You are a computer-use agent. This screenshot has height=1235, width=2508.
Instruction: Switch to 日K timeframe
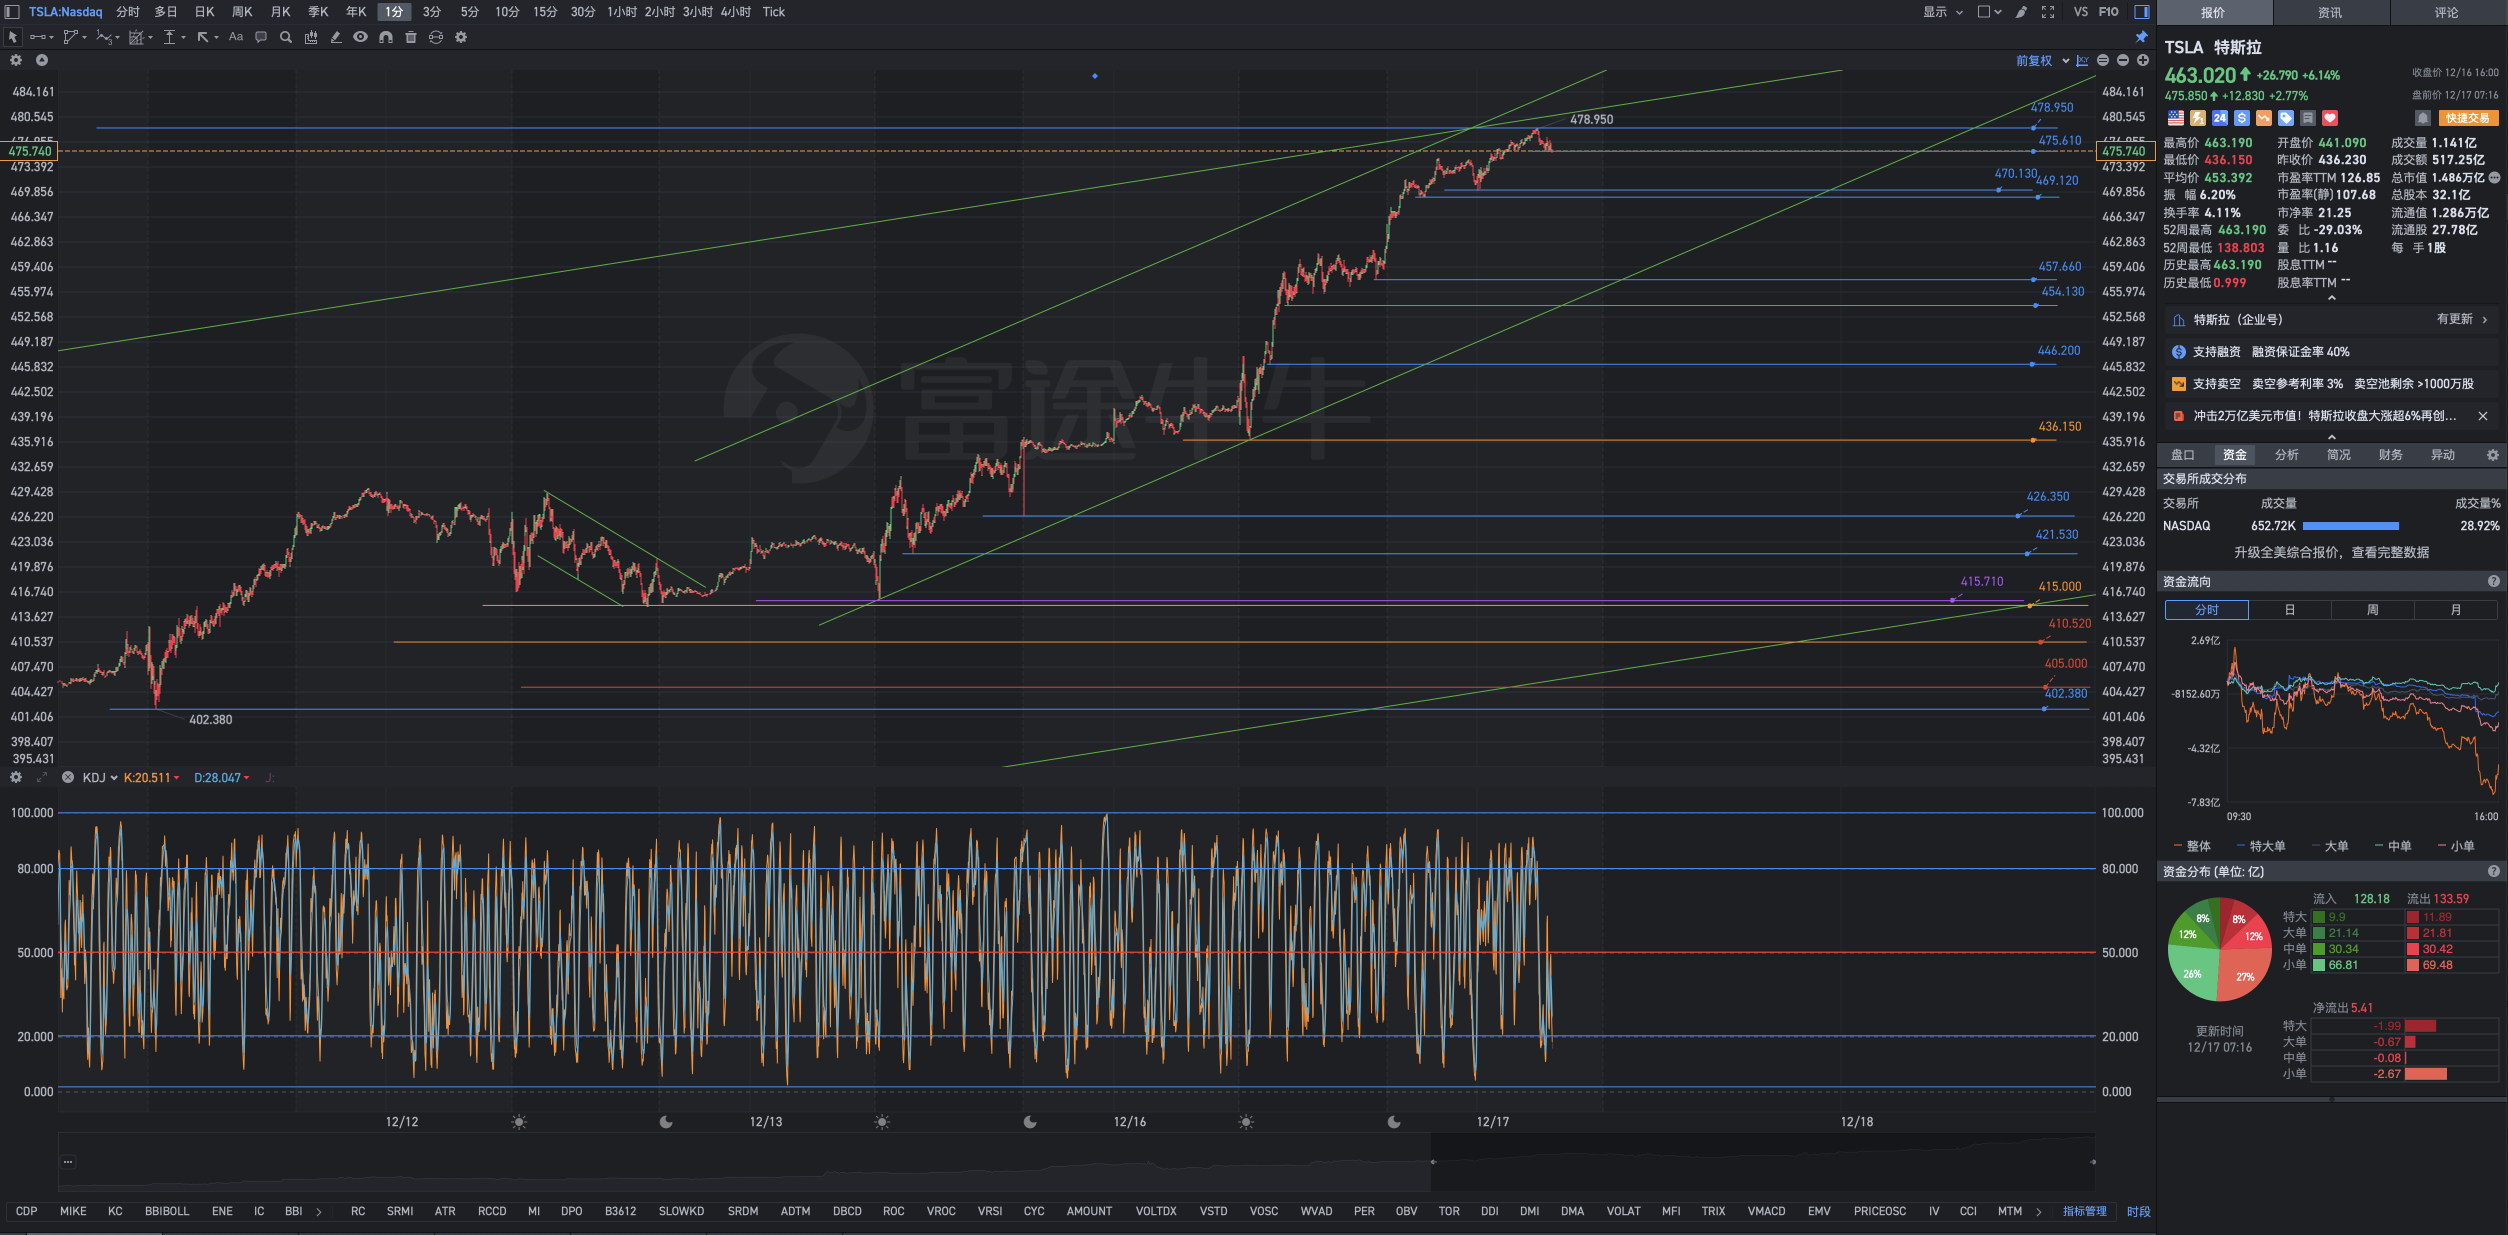[204, 12]
